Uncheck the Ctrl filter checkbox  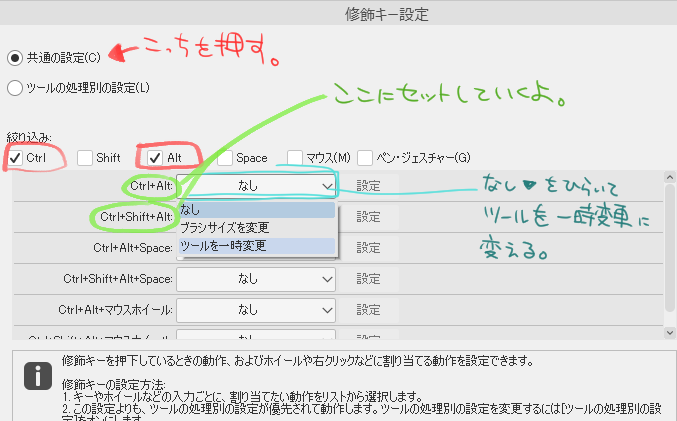click(x=15, y=158)
